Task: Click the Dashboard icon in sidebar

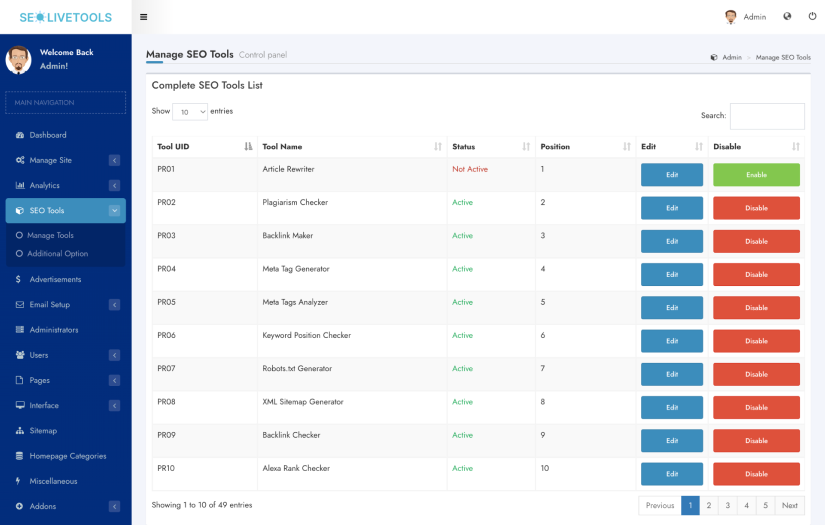Action: point(20,135)
